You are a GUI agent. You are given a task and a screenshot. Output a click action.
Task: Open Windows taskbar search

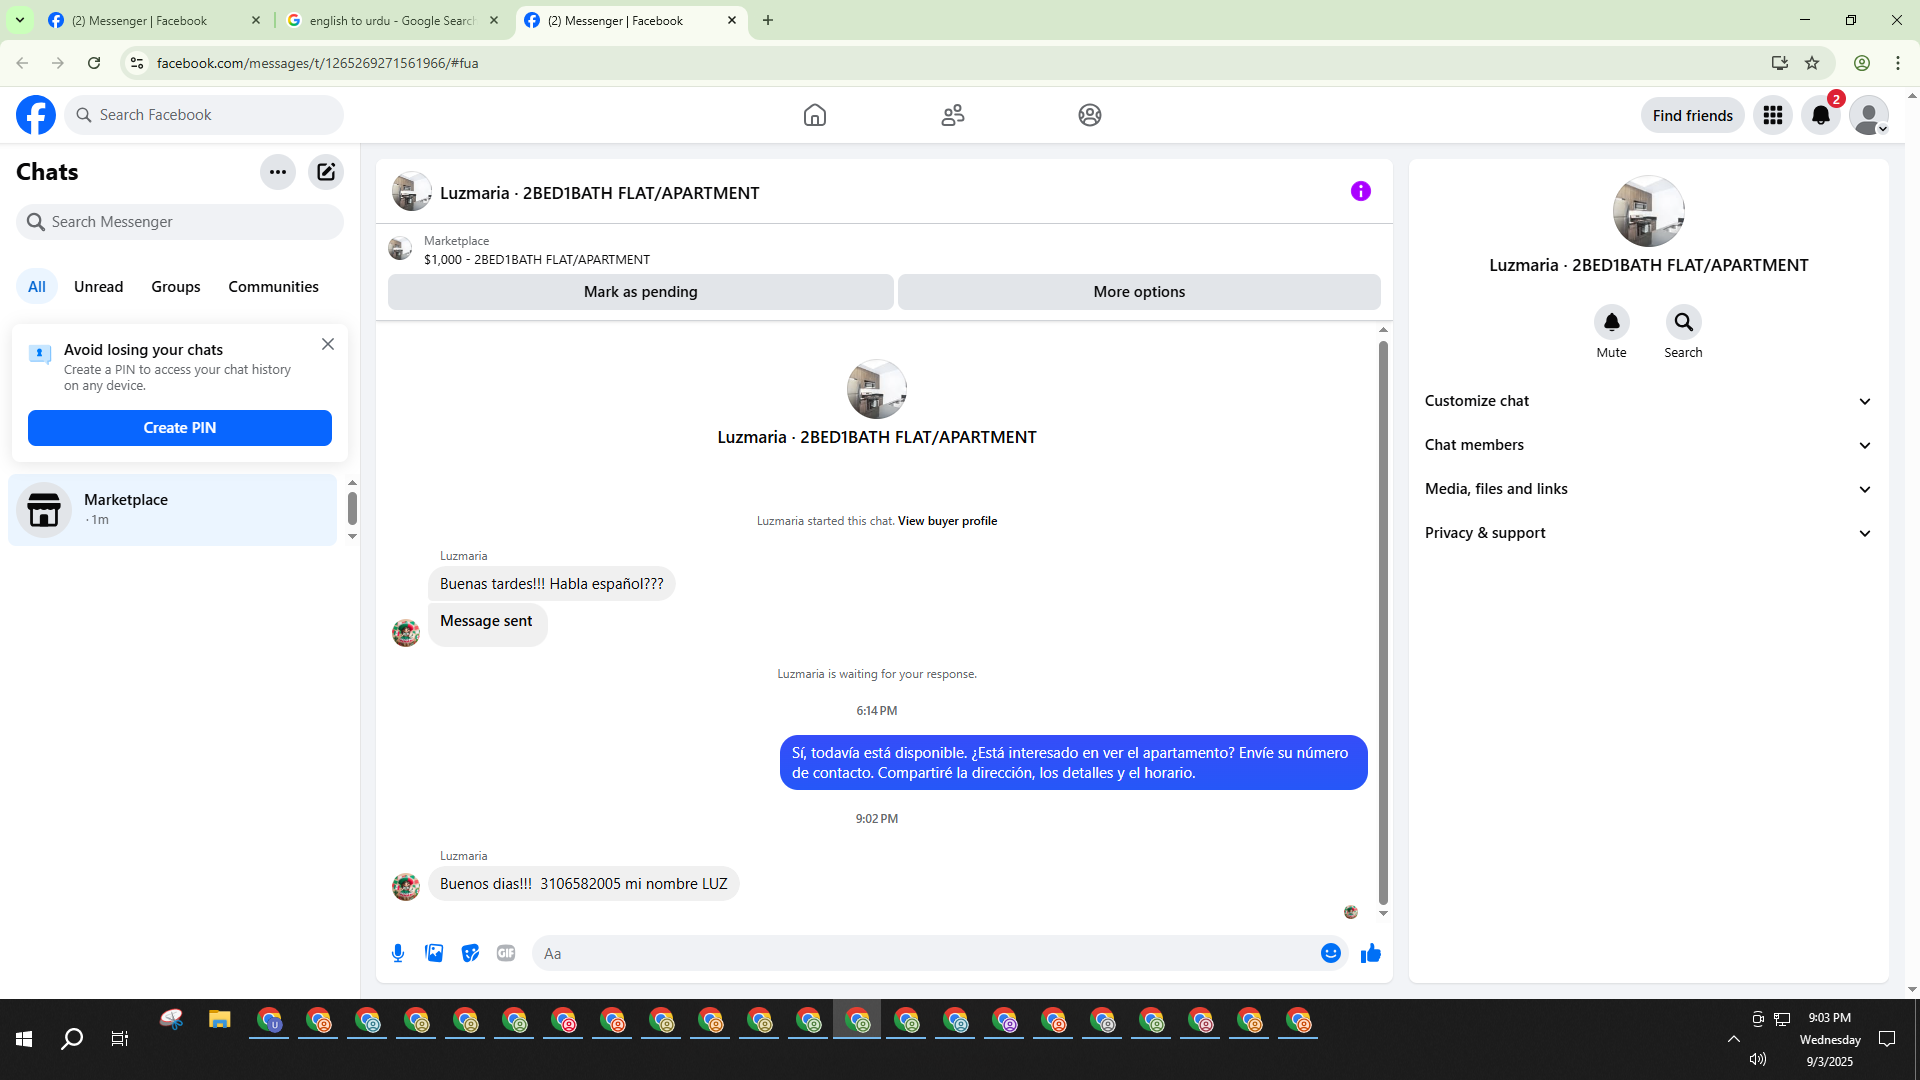72,1039
